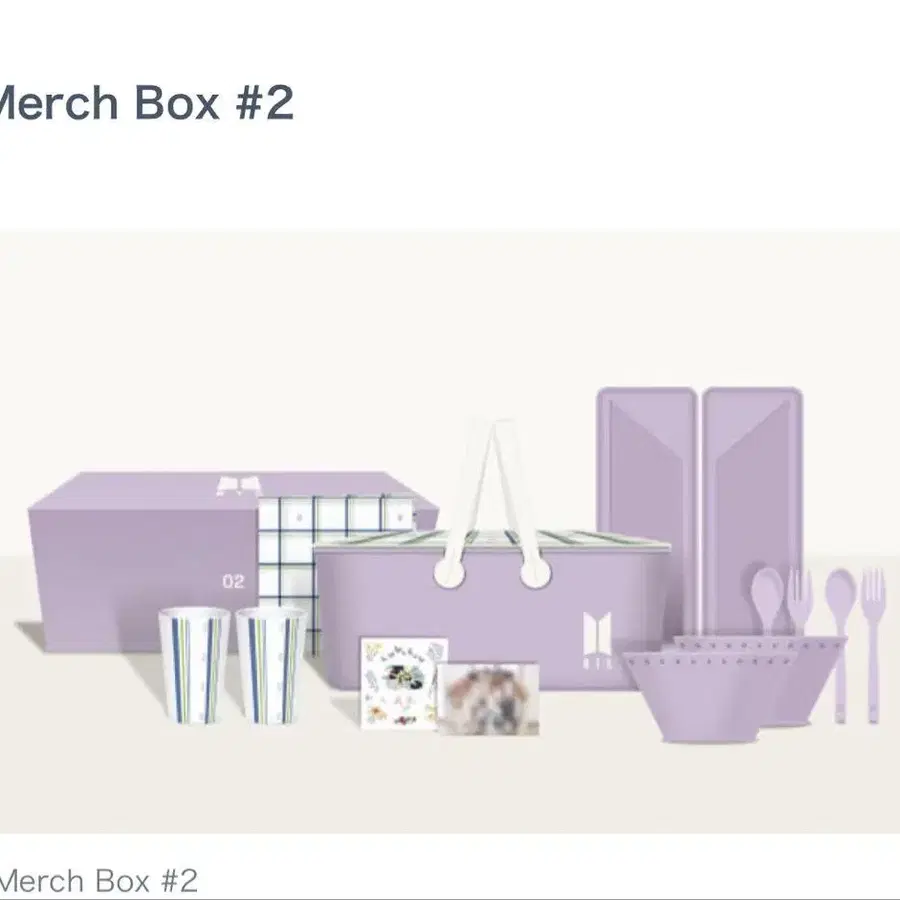Click the right striped paper cup
The width and height of the screenshot is (900, 900).
[x=271, y=666]
